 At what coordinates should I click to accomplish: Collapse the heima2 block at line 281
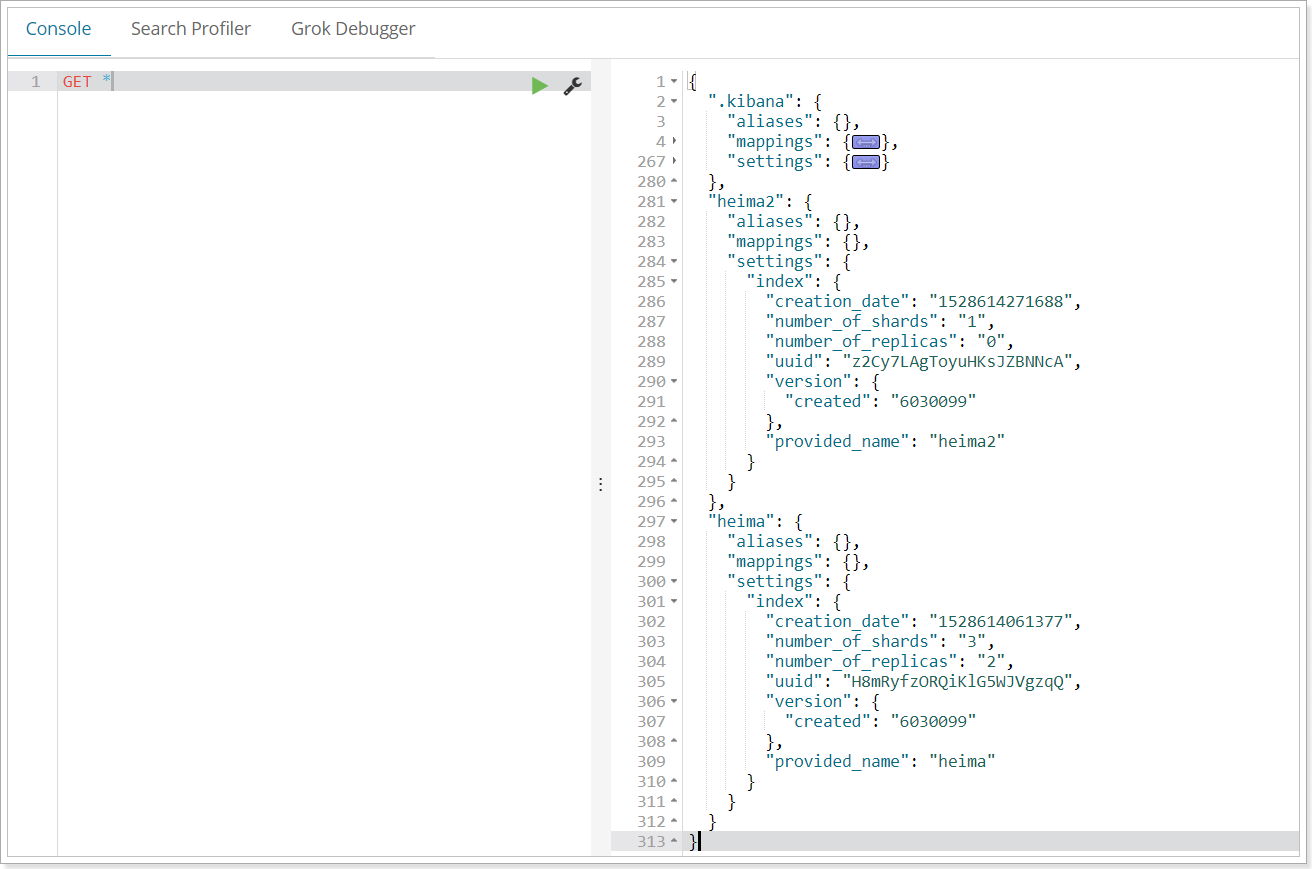[x=674, y=202]
